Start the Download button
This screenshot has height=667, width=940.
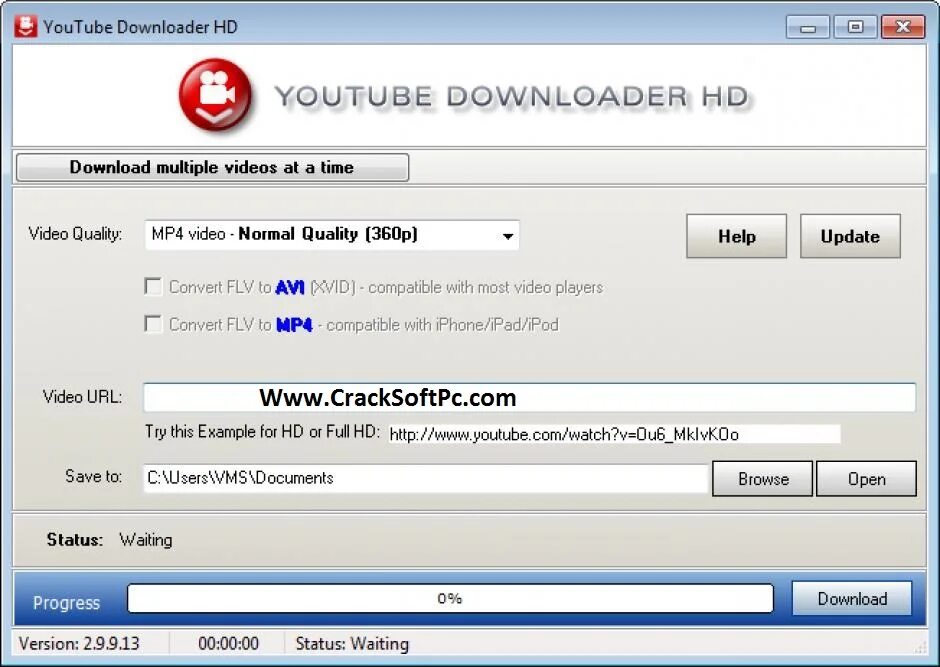click(852, 599)
